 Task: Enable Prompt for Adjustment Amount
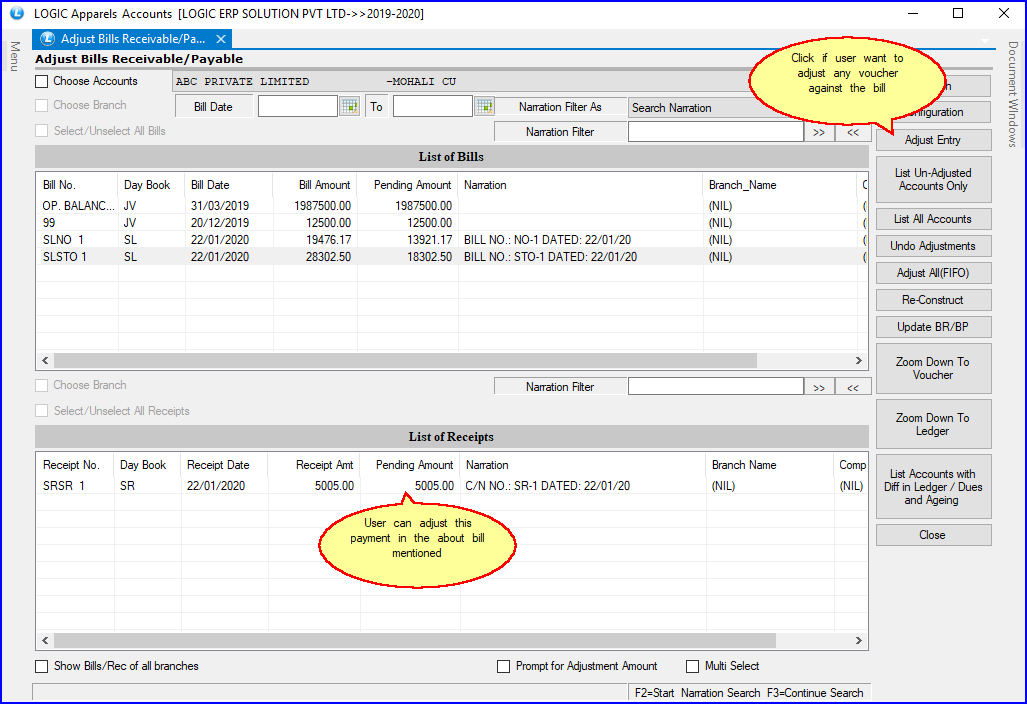click(504, 666)
